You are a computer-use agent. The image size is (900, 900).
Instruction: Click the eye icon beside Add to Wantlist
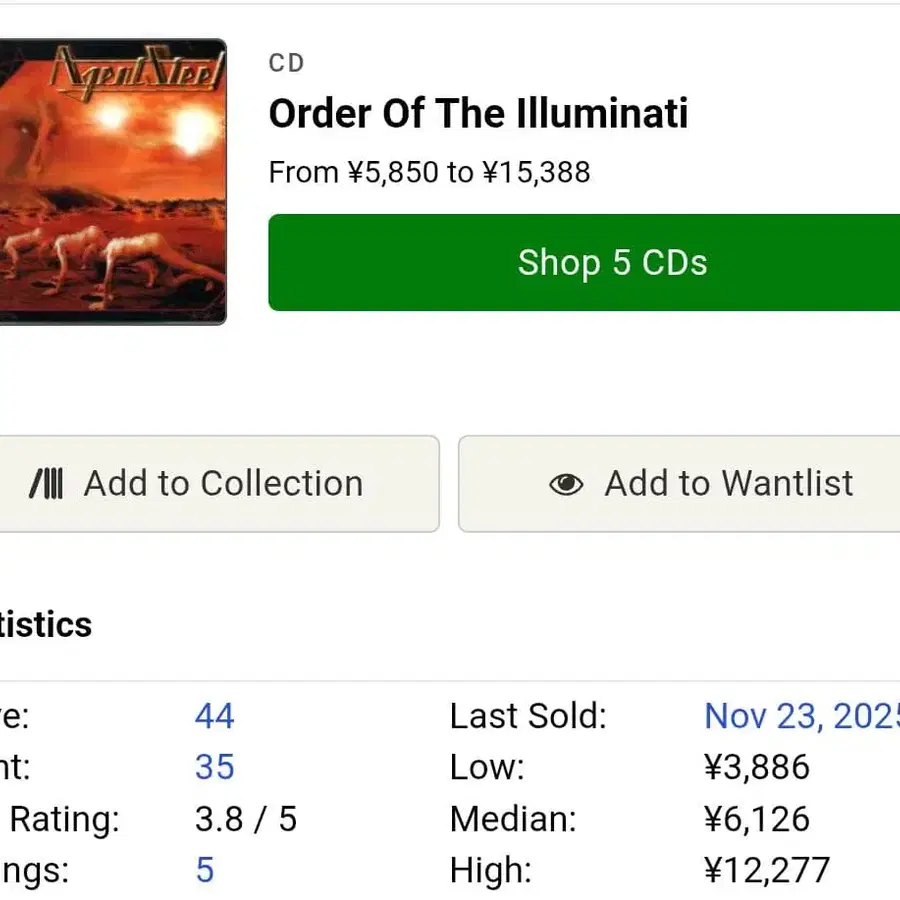tap(566, 484)
